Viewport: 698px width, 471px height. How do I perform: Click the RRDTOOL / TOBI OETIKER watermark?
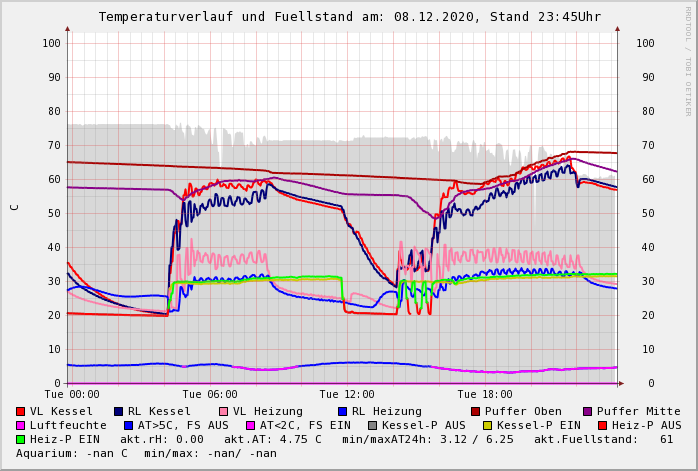[x=688, y=60]
